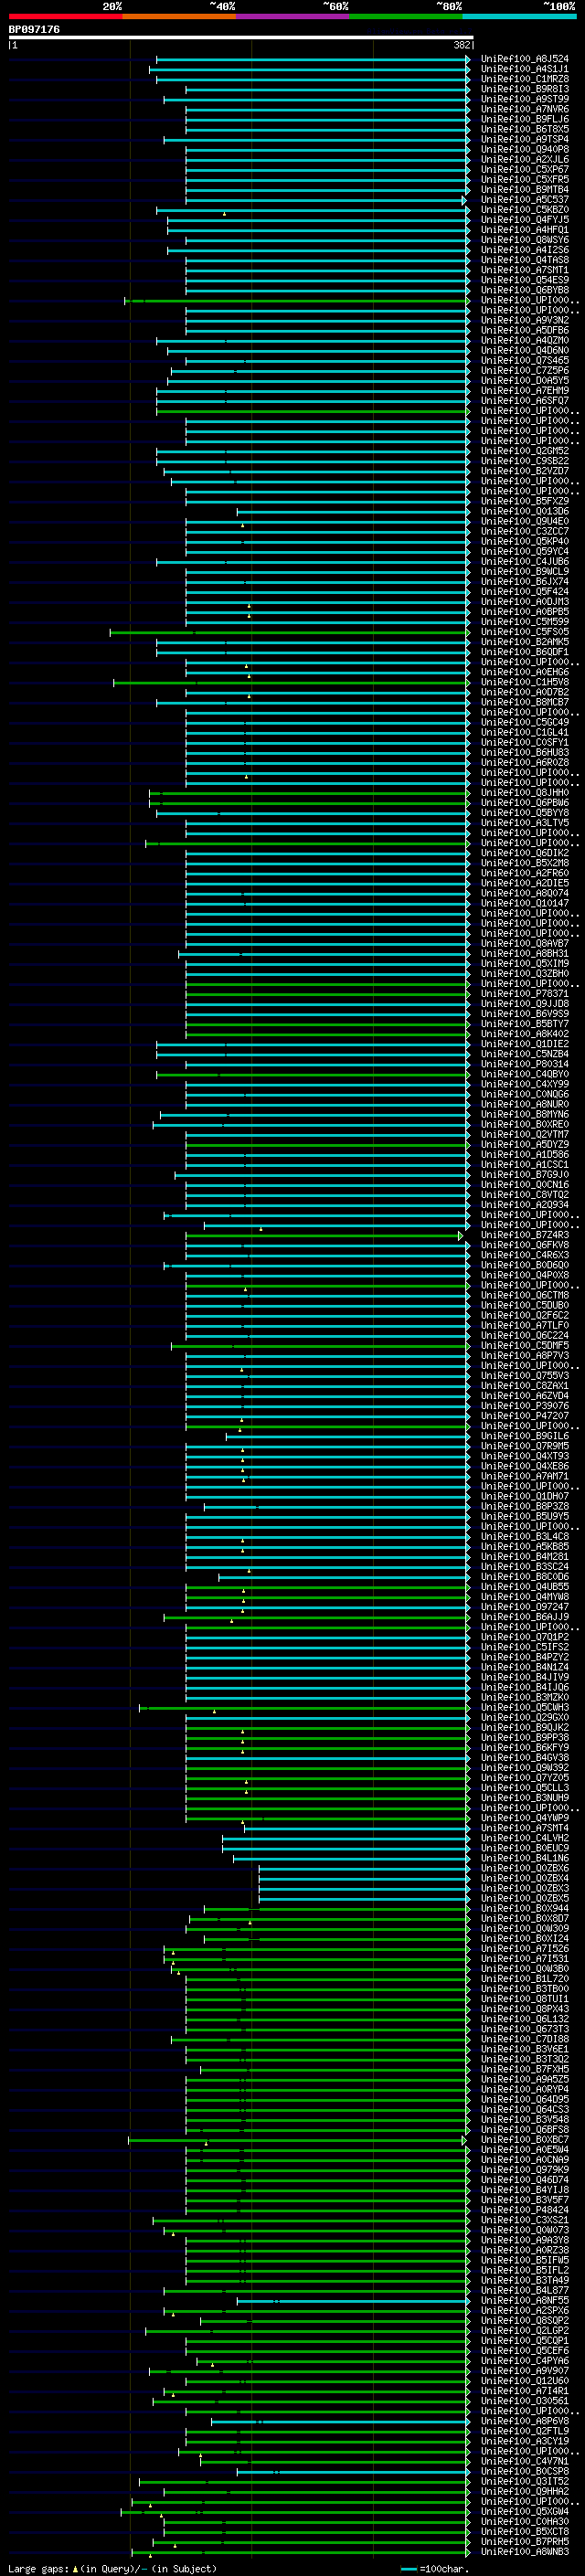Select the UniRef100_A7SMT1 label
Image resolution: width=585 pixels, height=2576 pixels.
[525, 270]
